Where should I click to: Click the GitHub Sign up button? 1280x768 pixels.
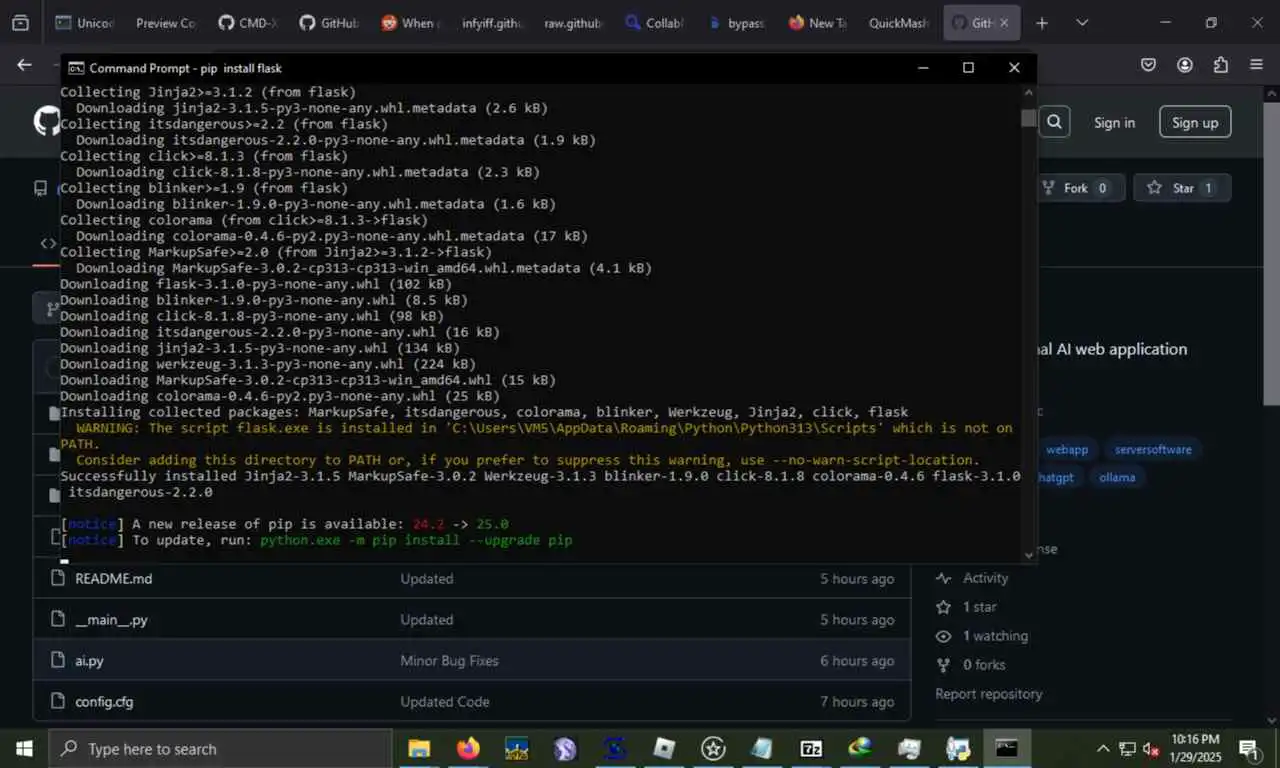pos(1195,122)
